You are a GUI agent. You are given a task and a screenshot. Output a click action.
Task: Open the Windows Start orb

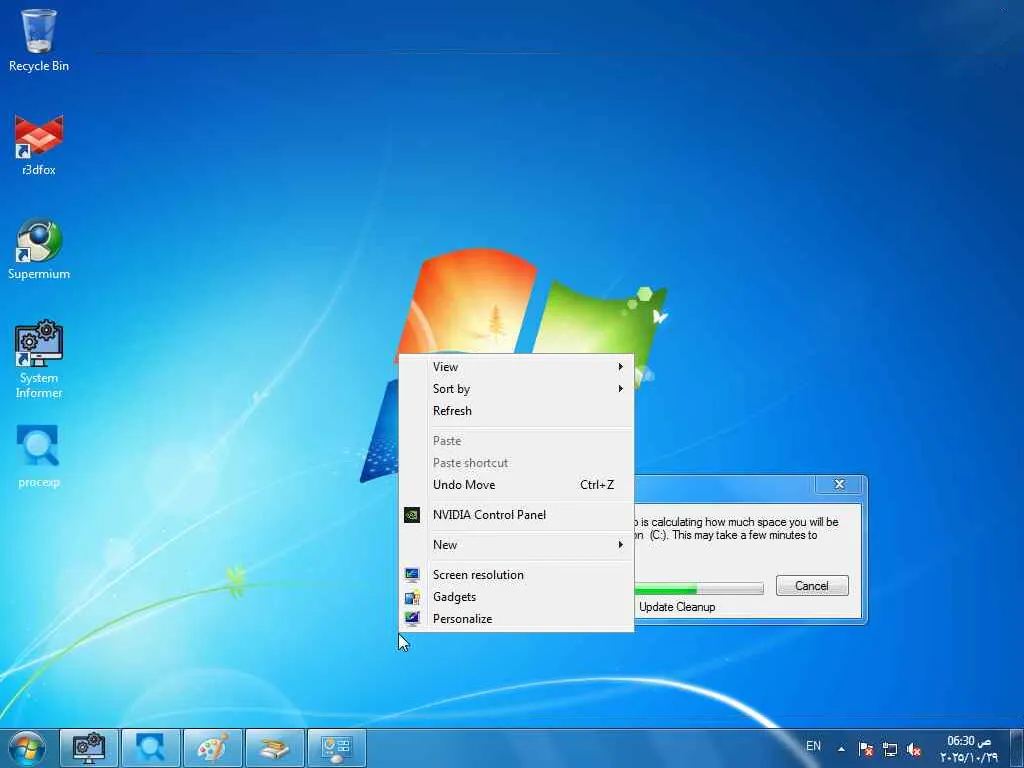pos(27,748)
